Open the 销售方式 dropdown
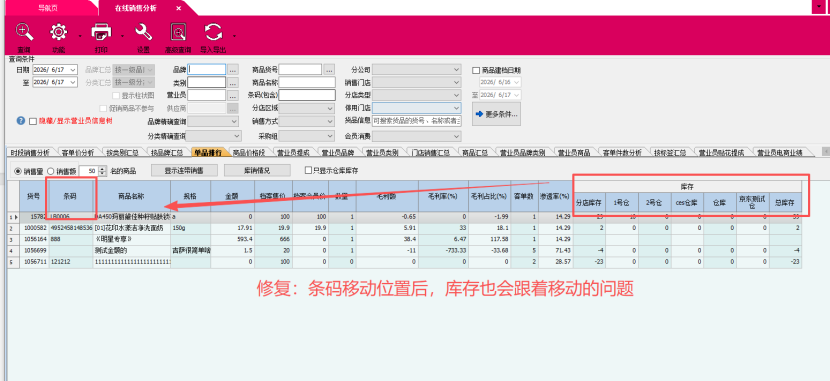This screenshot has width=830, height=381. click(x=329, y=121)
